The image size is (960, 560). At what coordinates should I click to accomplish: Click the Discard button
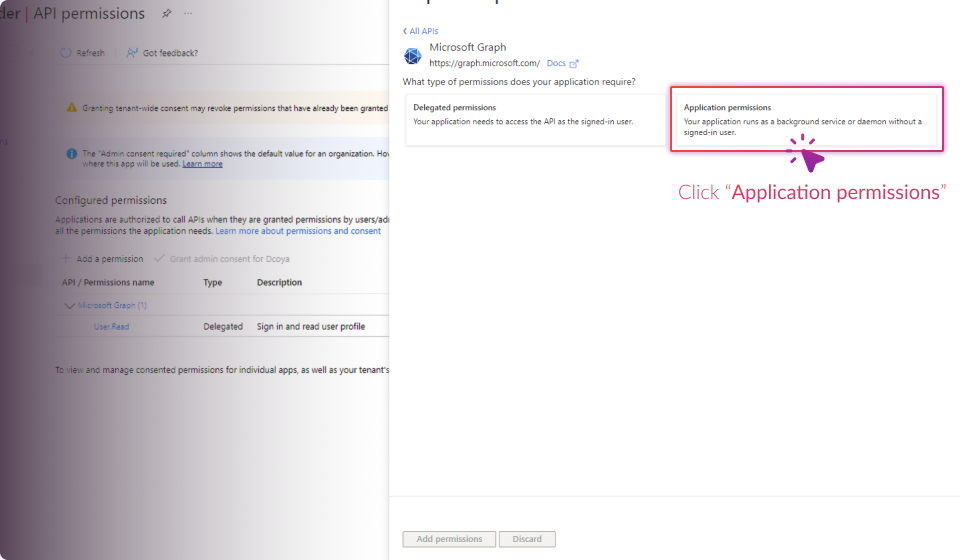pyautogui.click(x=527, y=539)
